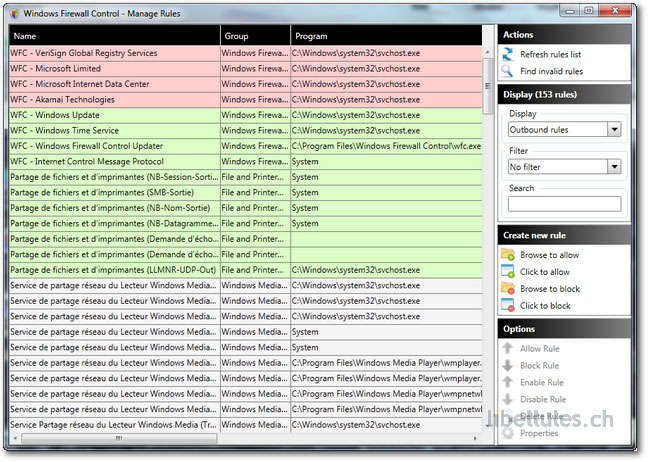
Task: Click the Enable Rule up-arrow icon
Action: [x=508, y=382]
